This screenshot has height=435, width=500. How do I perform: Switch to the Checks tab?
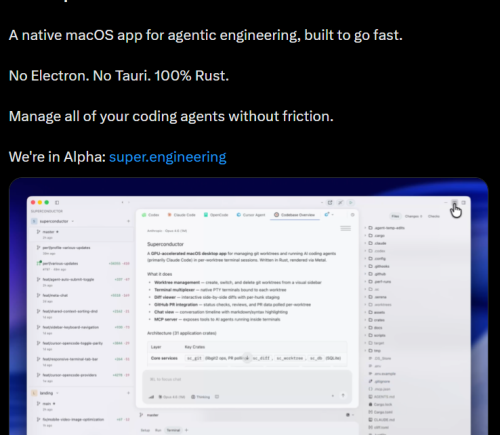pyautogui.click(x=434, y=216)
